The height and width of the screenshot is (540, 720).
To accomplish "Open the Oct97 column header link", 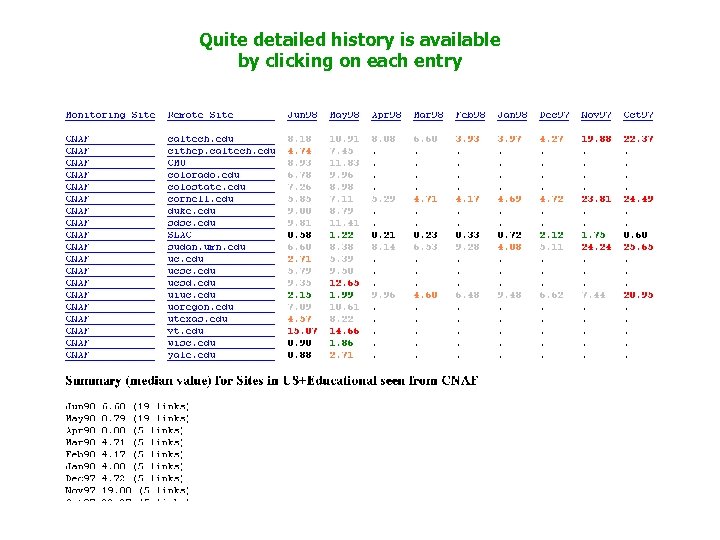I will (638, 115).
